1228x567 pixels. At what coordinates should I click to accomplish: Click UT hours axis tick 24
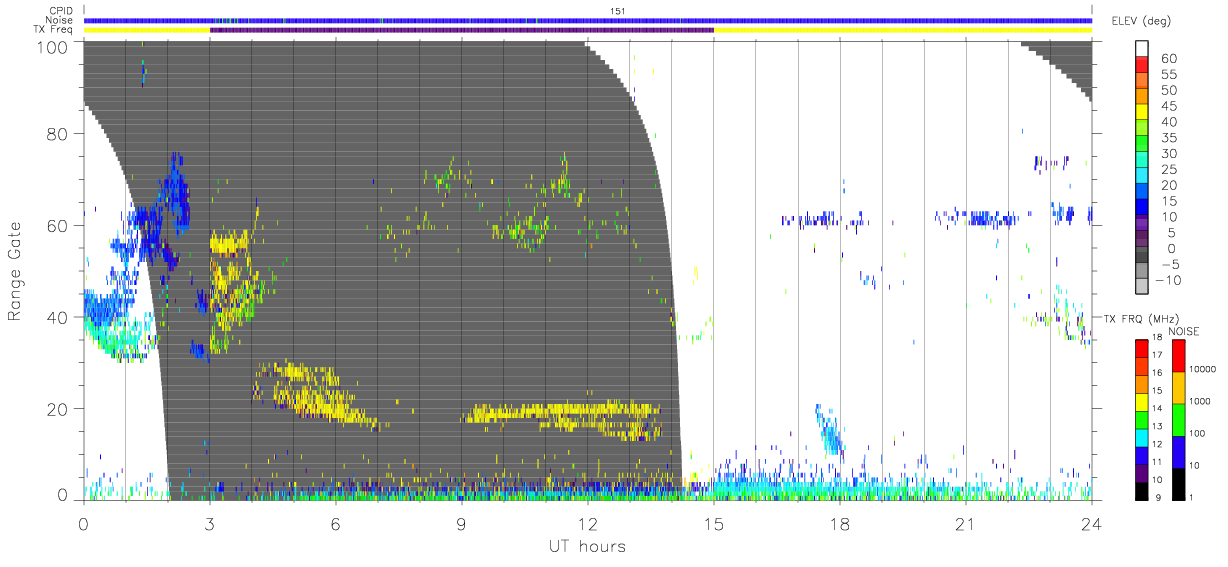click(x=1091, y=523)
